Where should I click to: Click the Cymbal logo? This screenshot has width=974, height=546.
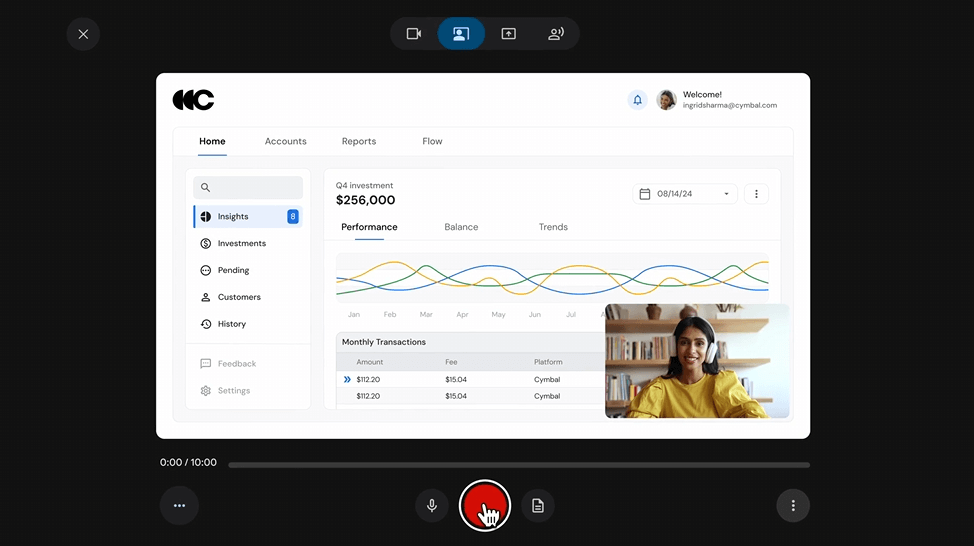tap(193, 100)
